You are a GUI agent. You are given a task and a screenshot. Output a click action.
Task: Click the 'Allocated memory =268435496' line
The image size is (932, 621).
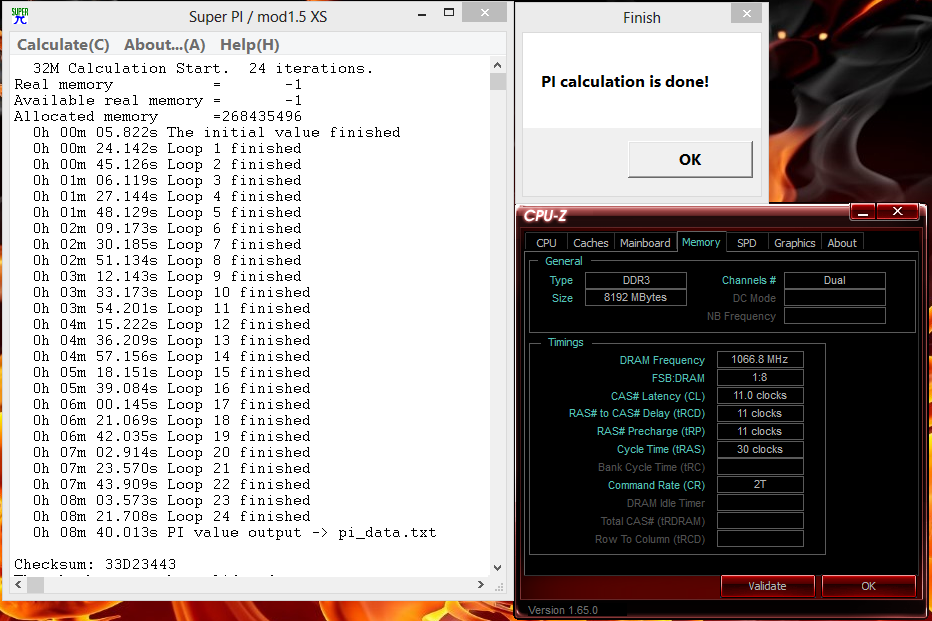(x=158, y=116)
